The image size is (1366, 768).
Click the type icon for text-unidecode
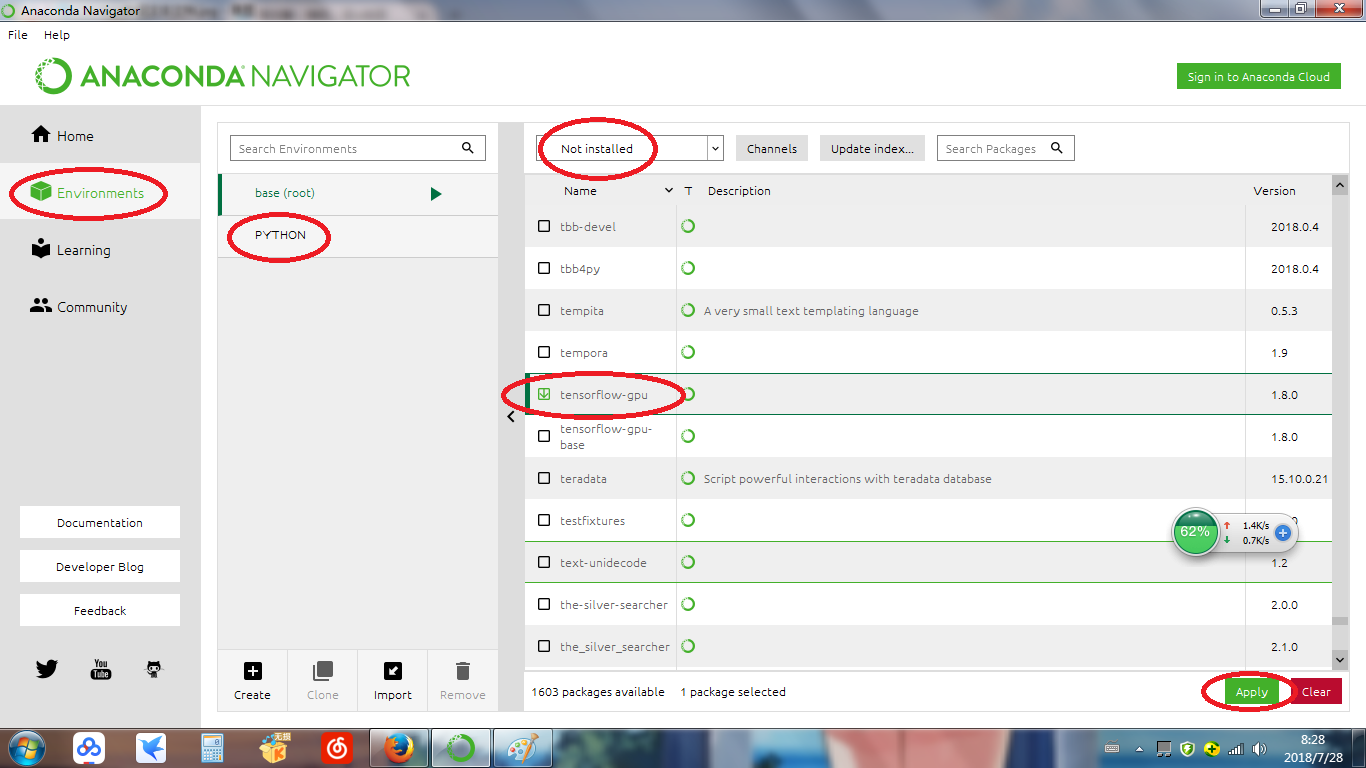tap(688, 562)
